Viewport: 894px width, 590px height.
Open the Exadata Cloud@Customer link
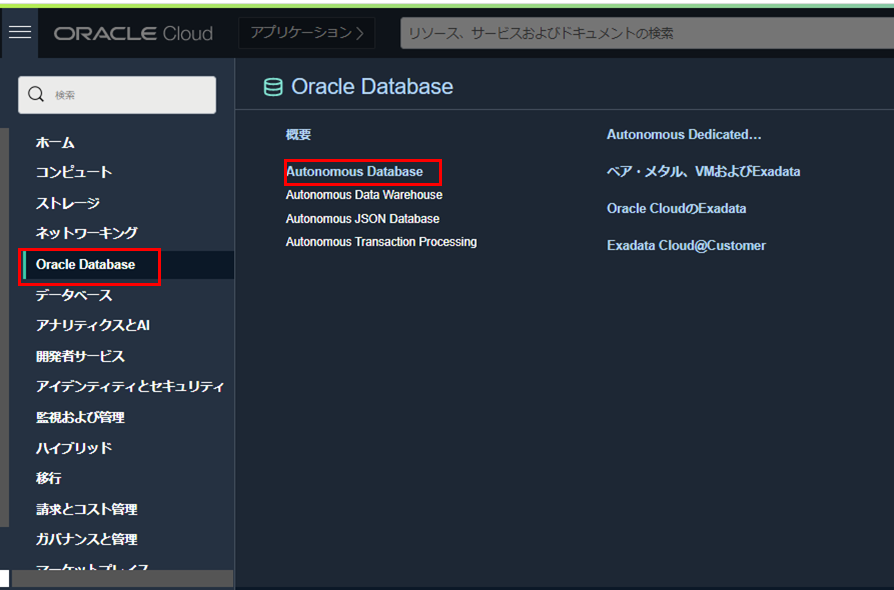point(686,245)
